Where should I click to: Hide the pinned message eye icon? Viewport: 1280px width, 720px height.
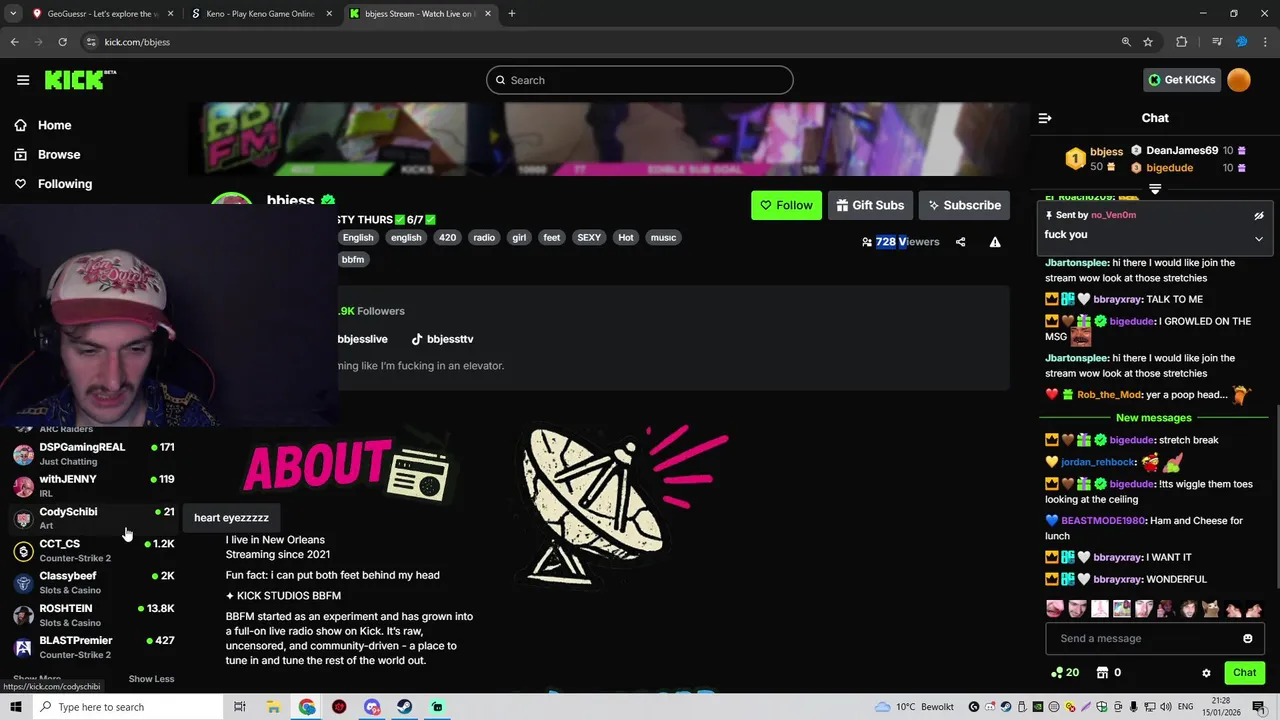click(1259, 215)
